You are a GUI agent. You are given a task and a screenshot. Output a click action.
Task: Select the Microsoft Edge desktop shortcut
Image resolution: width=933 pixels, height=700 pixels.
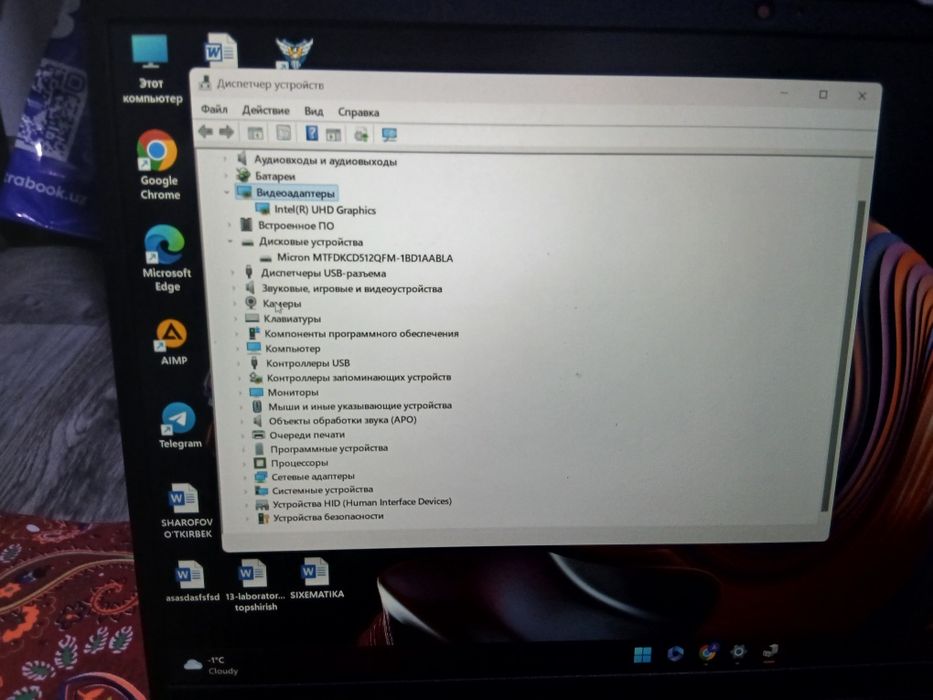(x=165, y=258)
